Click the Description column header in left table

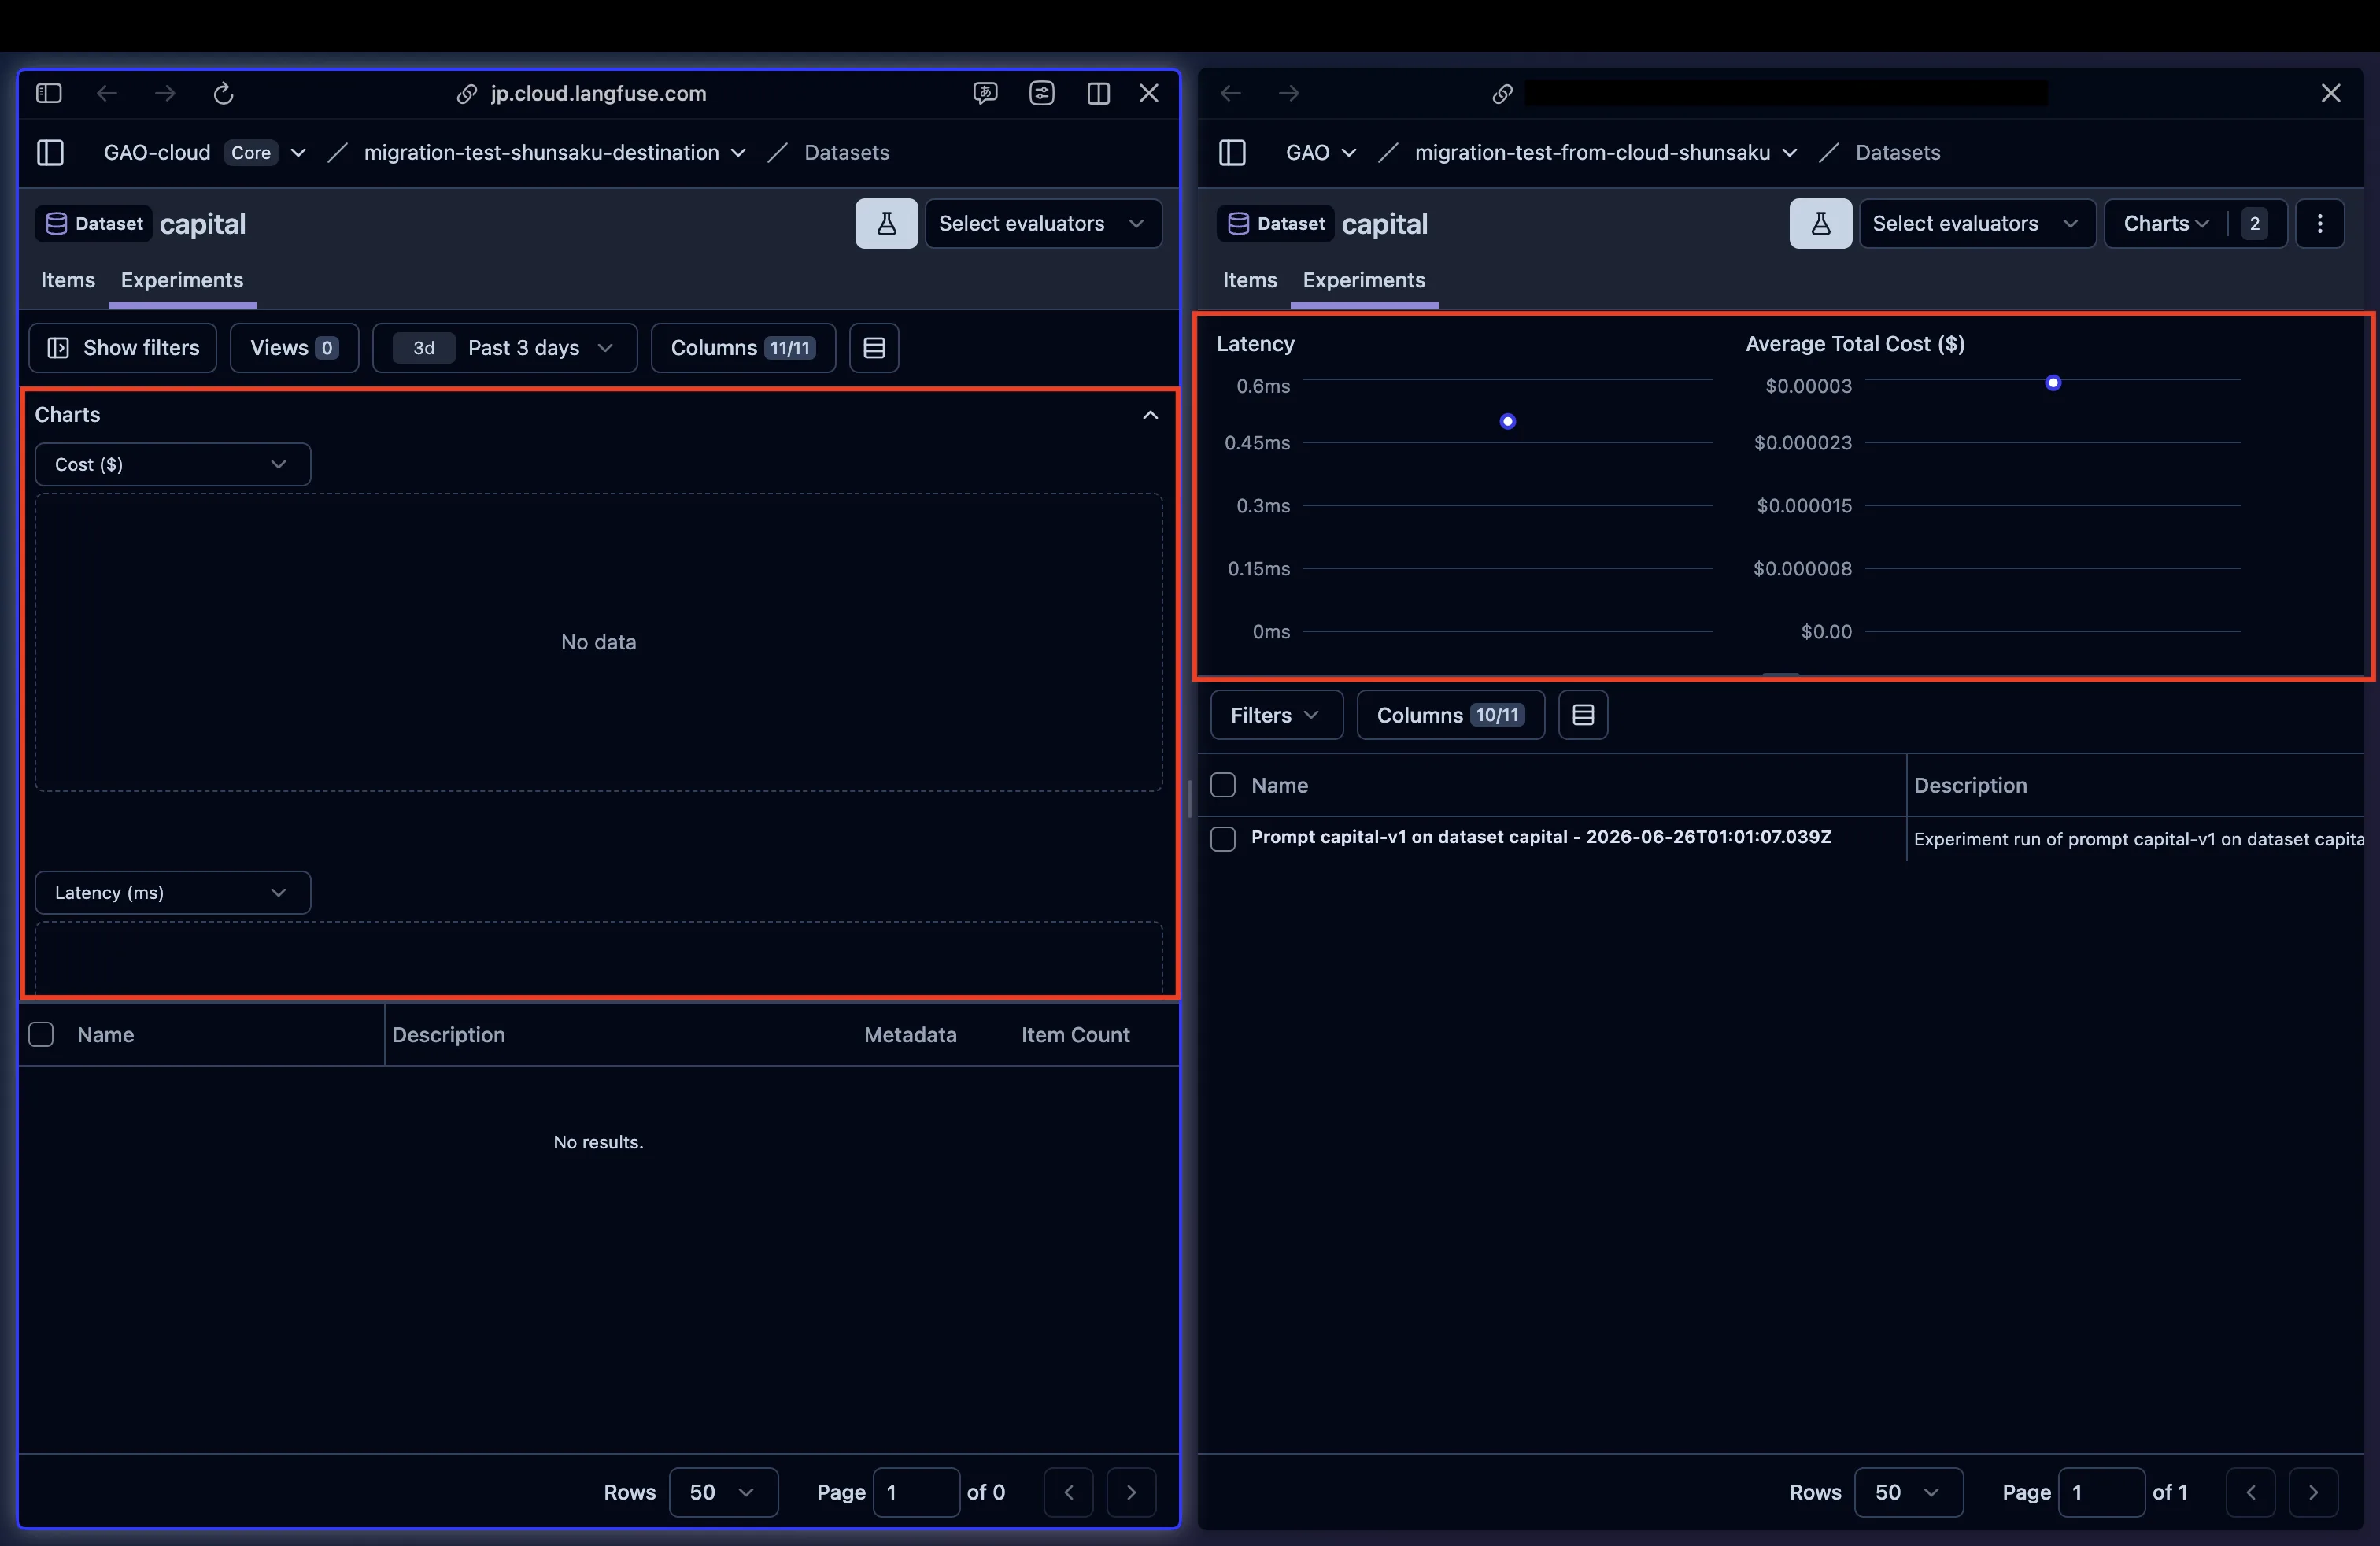pos(448,1034)
